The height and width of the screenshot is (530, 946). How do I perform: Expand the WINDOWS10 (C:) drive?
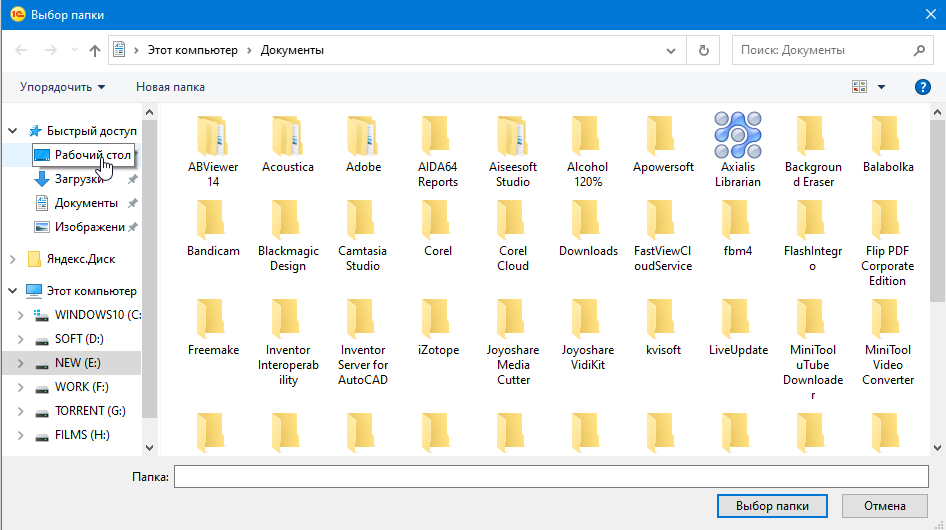pos(21,315)
